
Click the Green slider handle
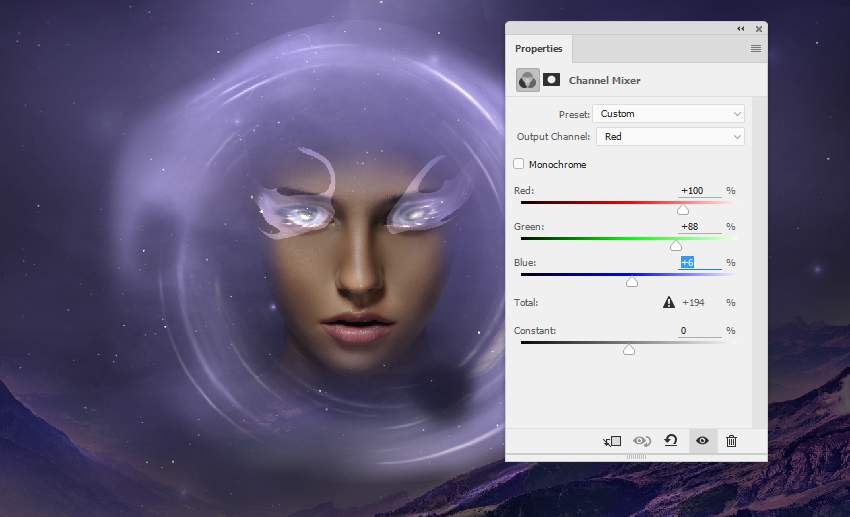[675, 246]
